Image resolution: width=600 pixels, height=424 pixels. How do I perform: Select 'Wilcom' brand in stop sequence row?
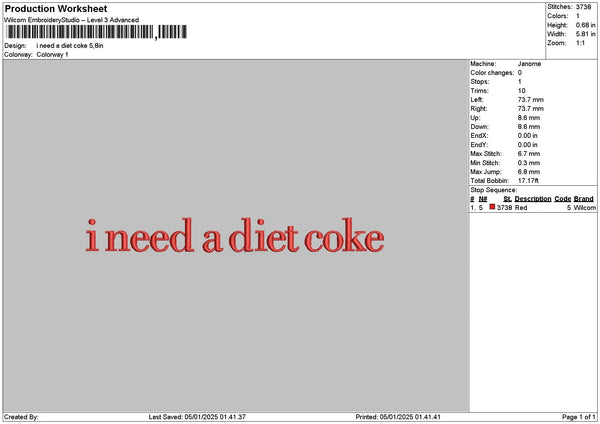coord(585,207)
